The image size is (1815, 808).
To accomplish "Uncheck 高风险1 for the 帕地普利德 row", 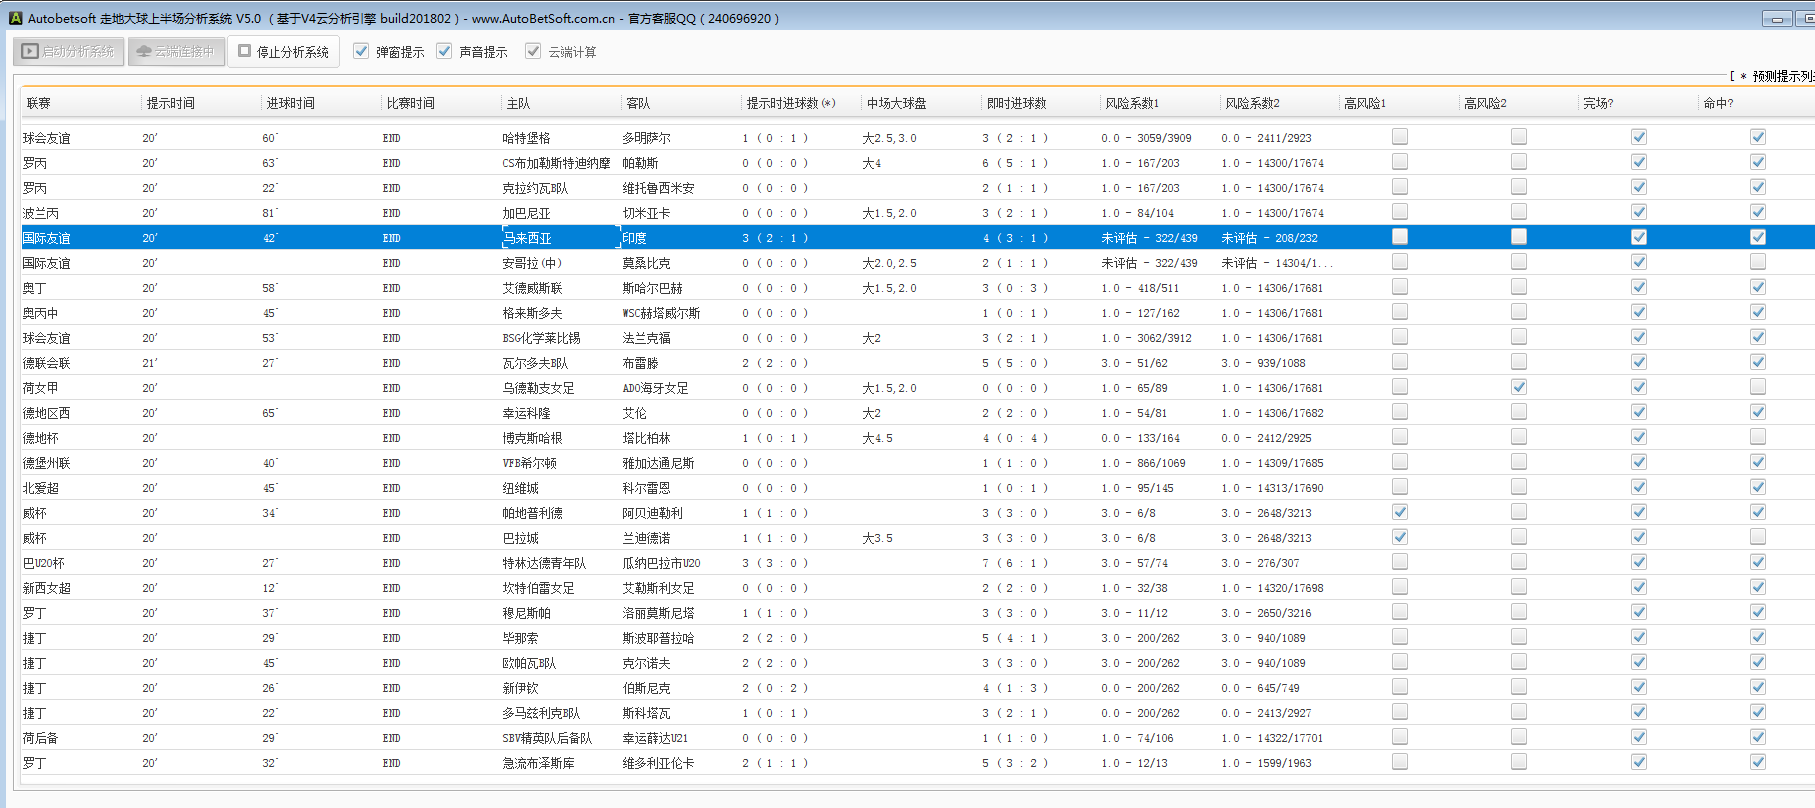I will 1400,512.
